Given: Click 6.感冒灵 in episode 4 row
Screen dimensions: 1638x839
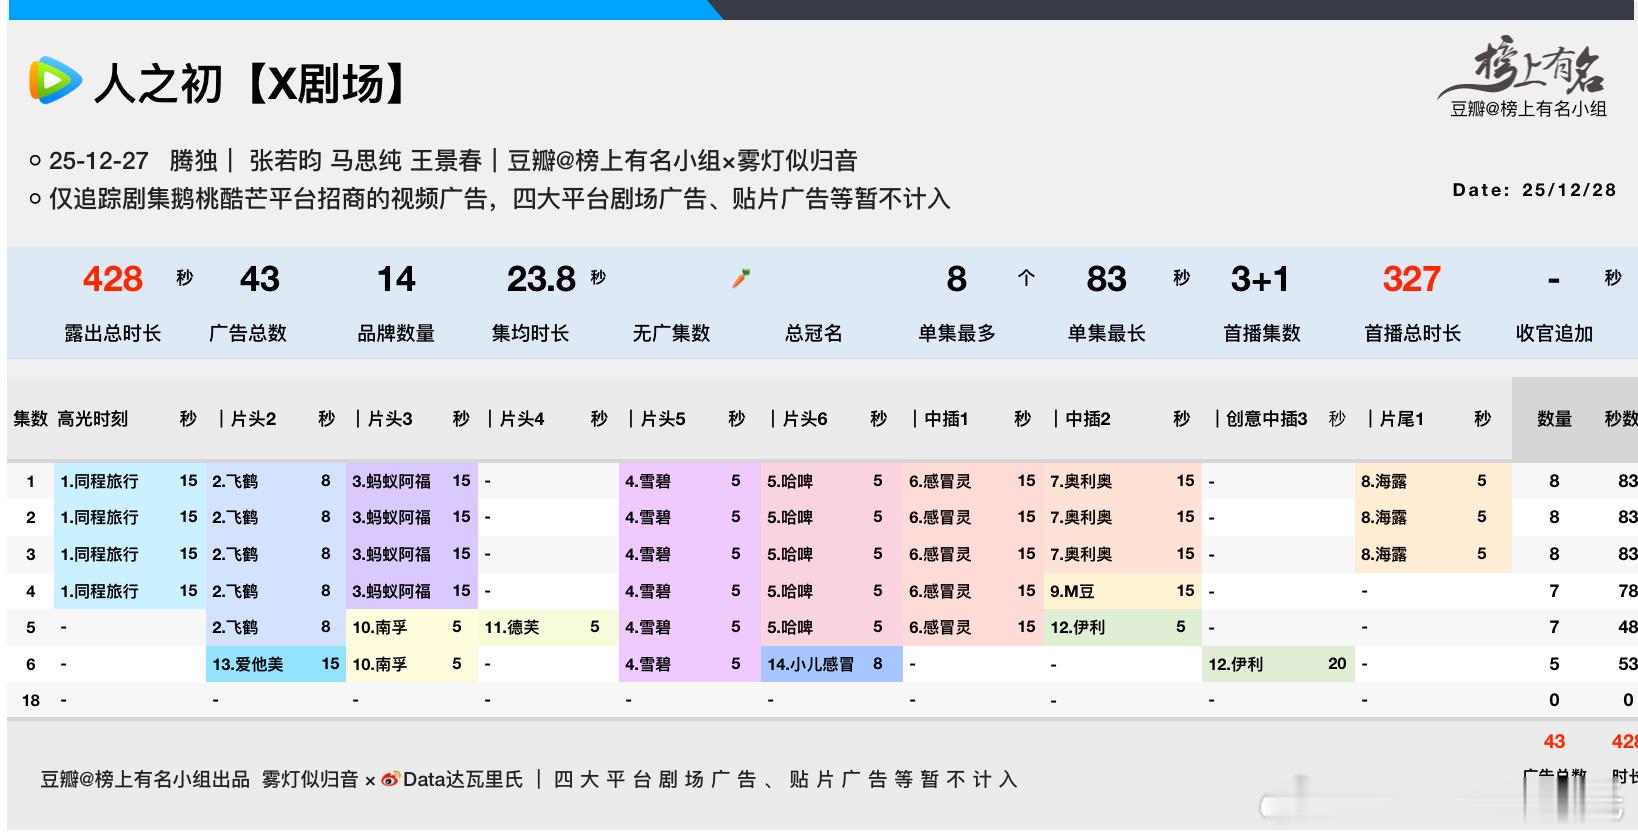Looking at the screenshot, I should (940, 591).
